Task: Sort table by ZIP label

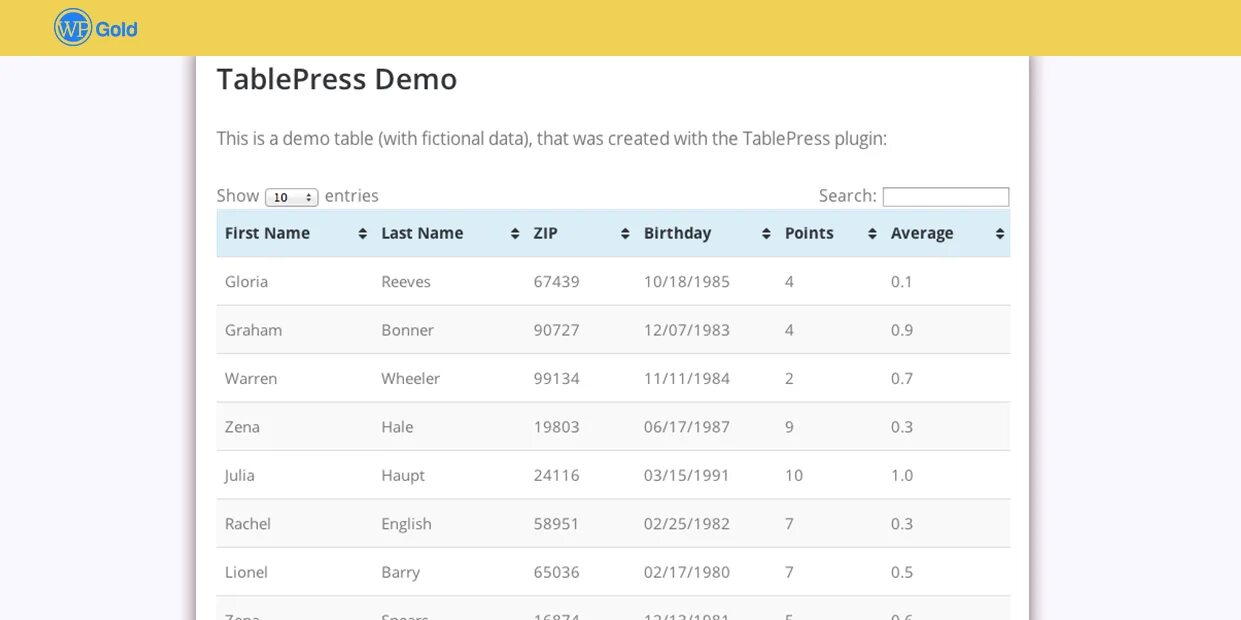Action: coord(545,233)
